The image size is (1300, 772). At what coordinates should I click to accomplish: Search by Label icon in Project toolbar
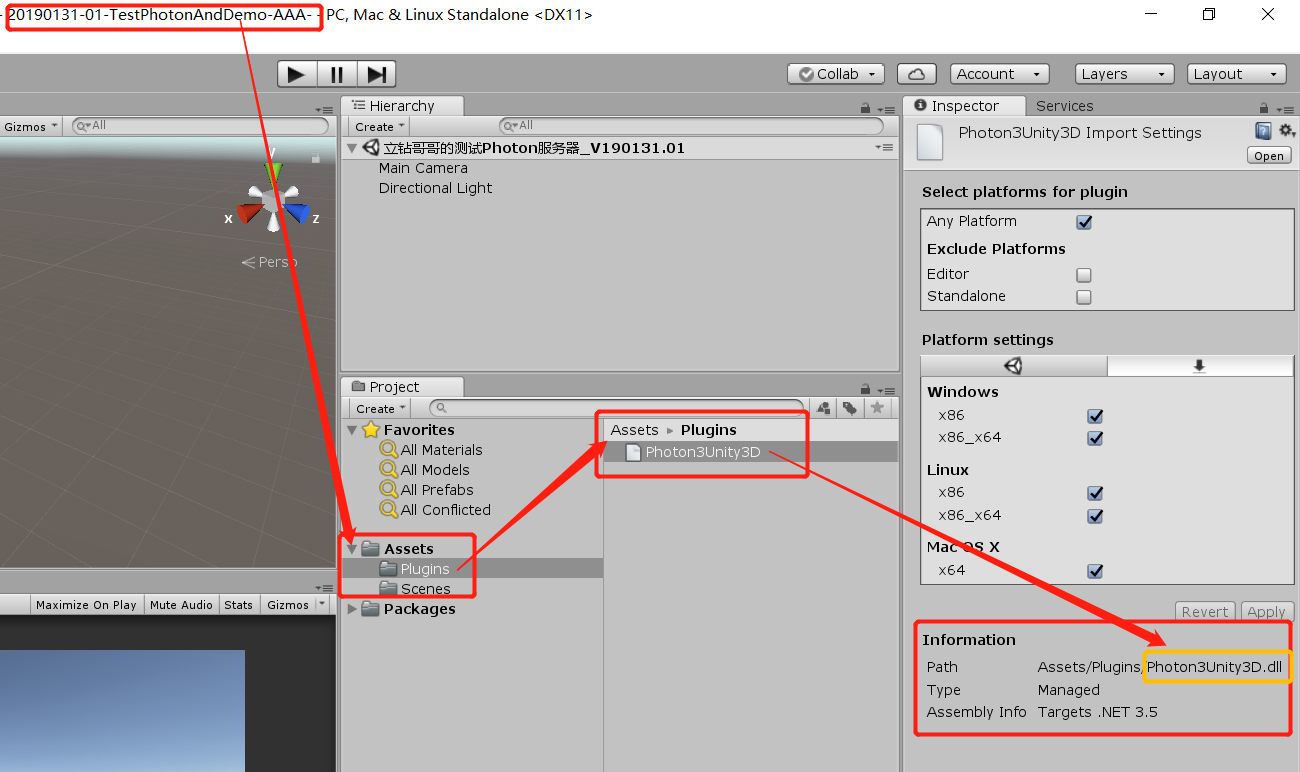(849, 408)
